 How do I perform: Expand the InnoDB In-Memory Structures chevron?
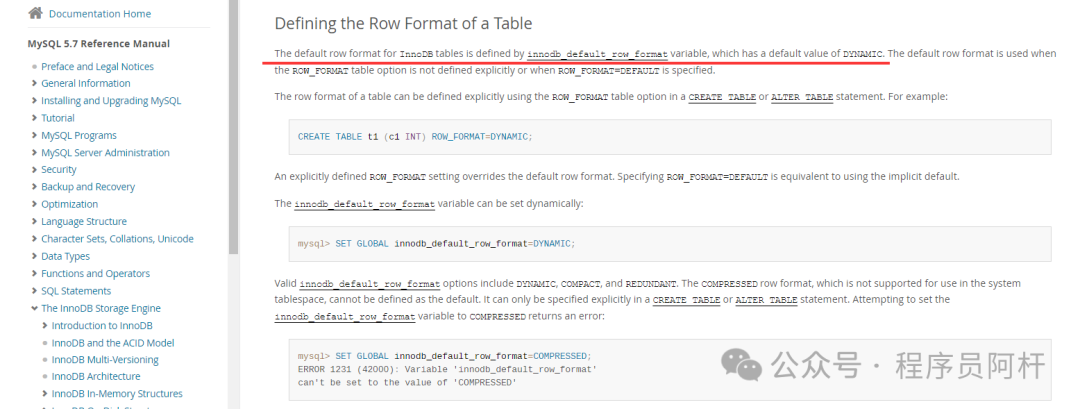45,394
